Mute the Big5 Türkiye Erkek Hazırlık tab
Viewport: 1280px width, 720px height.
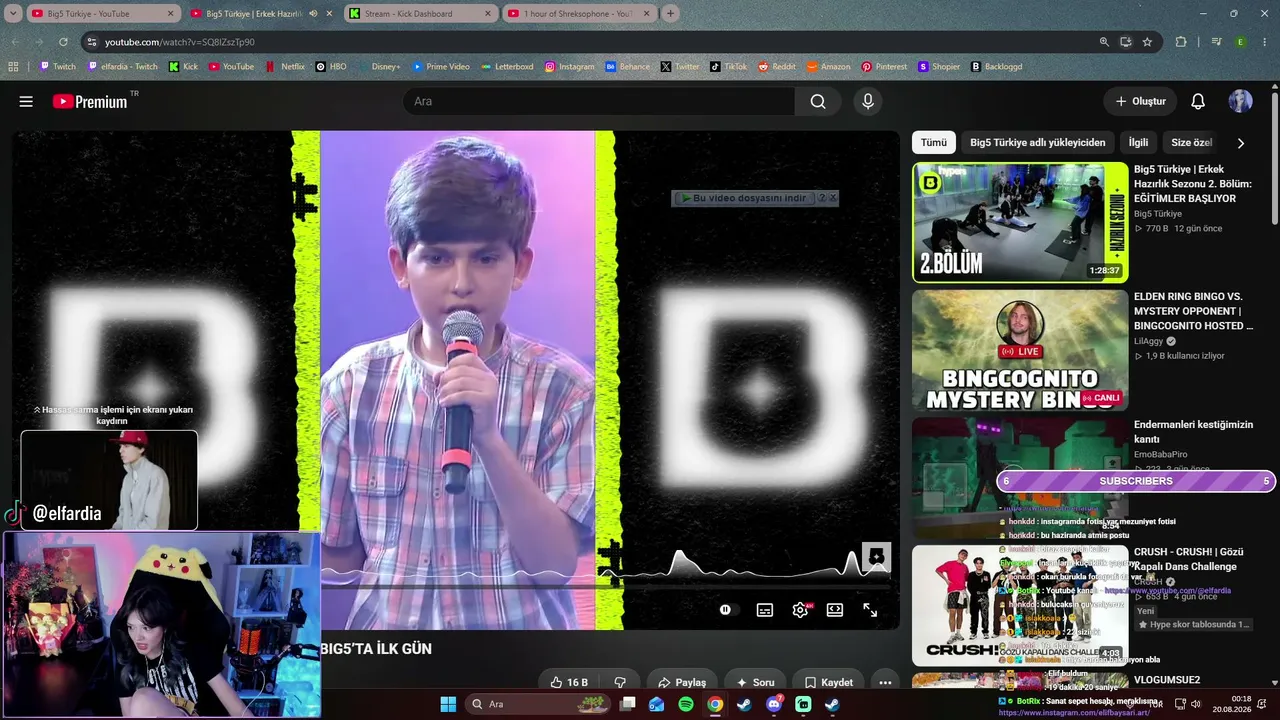[313, 13]
